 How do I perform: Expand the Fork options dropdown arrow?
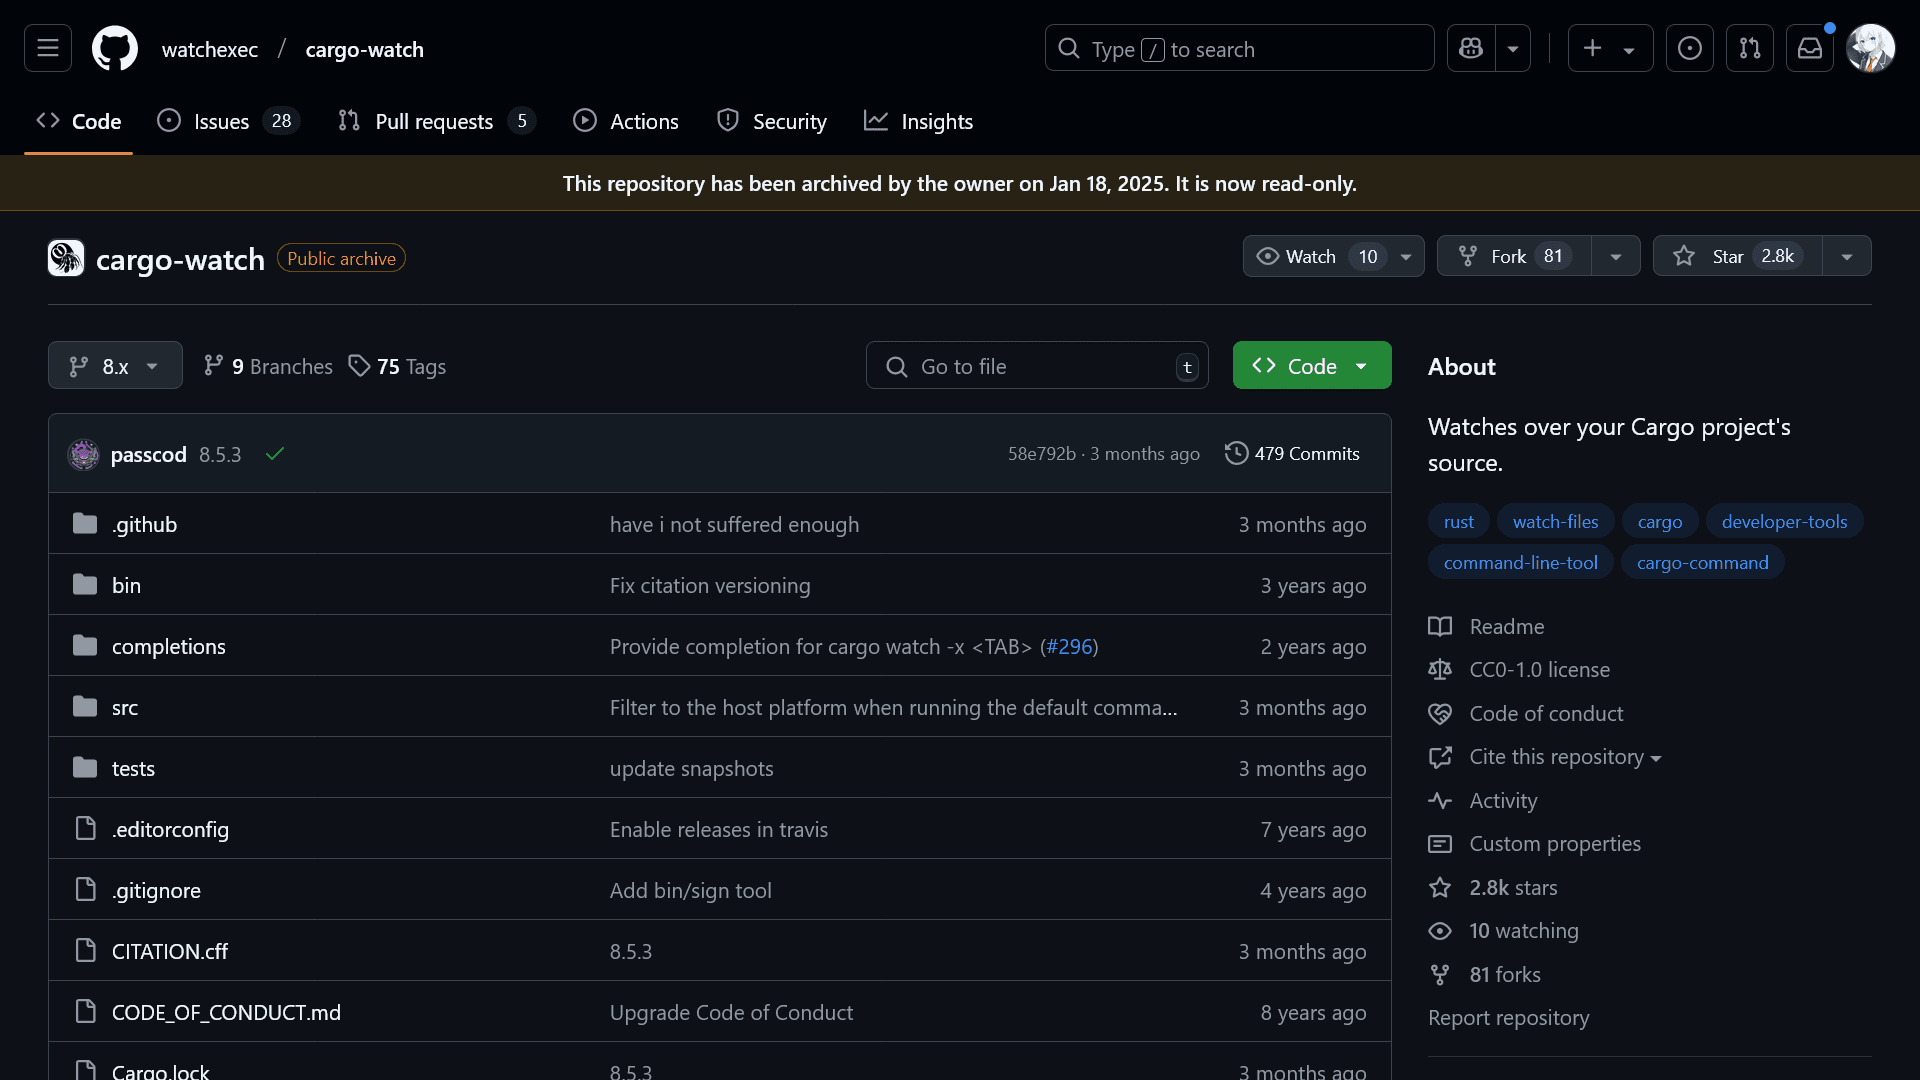click(x=1616, y=256)
